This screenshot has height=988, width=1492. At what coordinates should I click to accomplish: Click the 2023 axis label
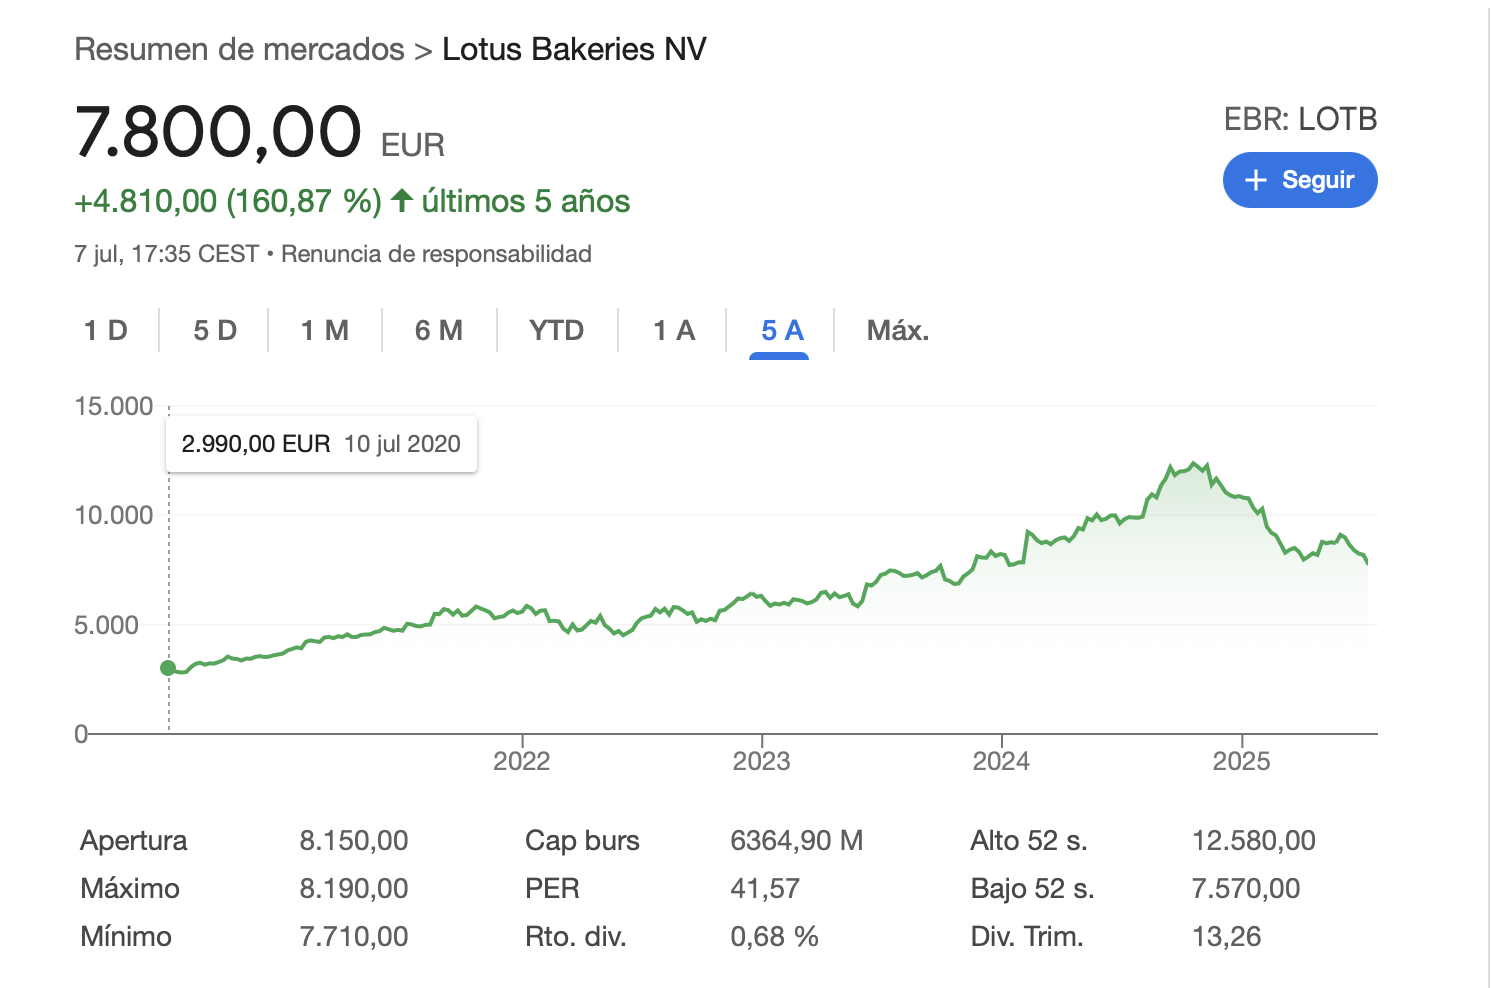761,761
